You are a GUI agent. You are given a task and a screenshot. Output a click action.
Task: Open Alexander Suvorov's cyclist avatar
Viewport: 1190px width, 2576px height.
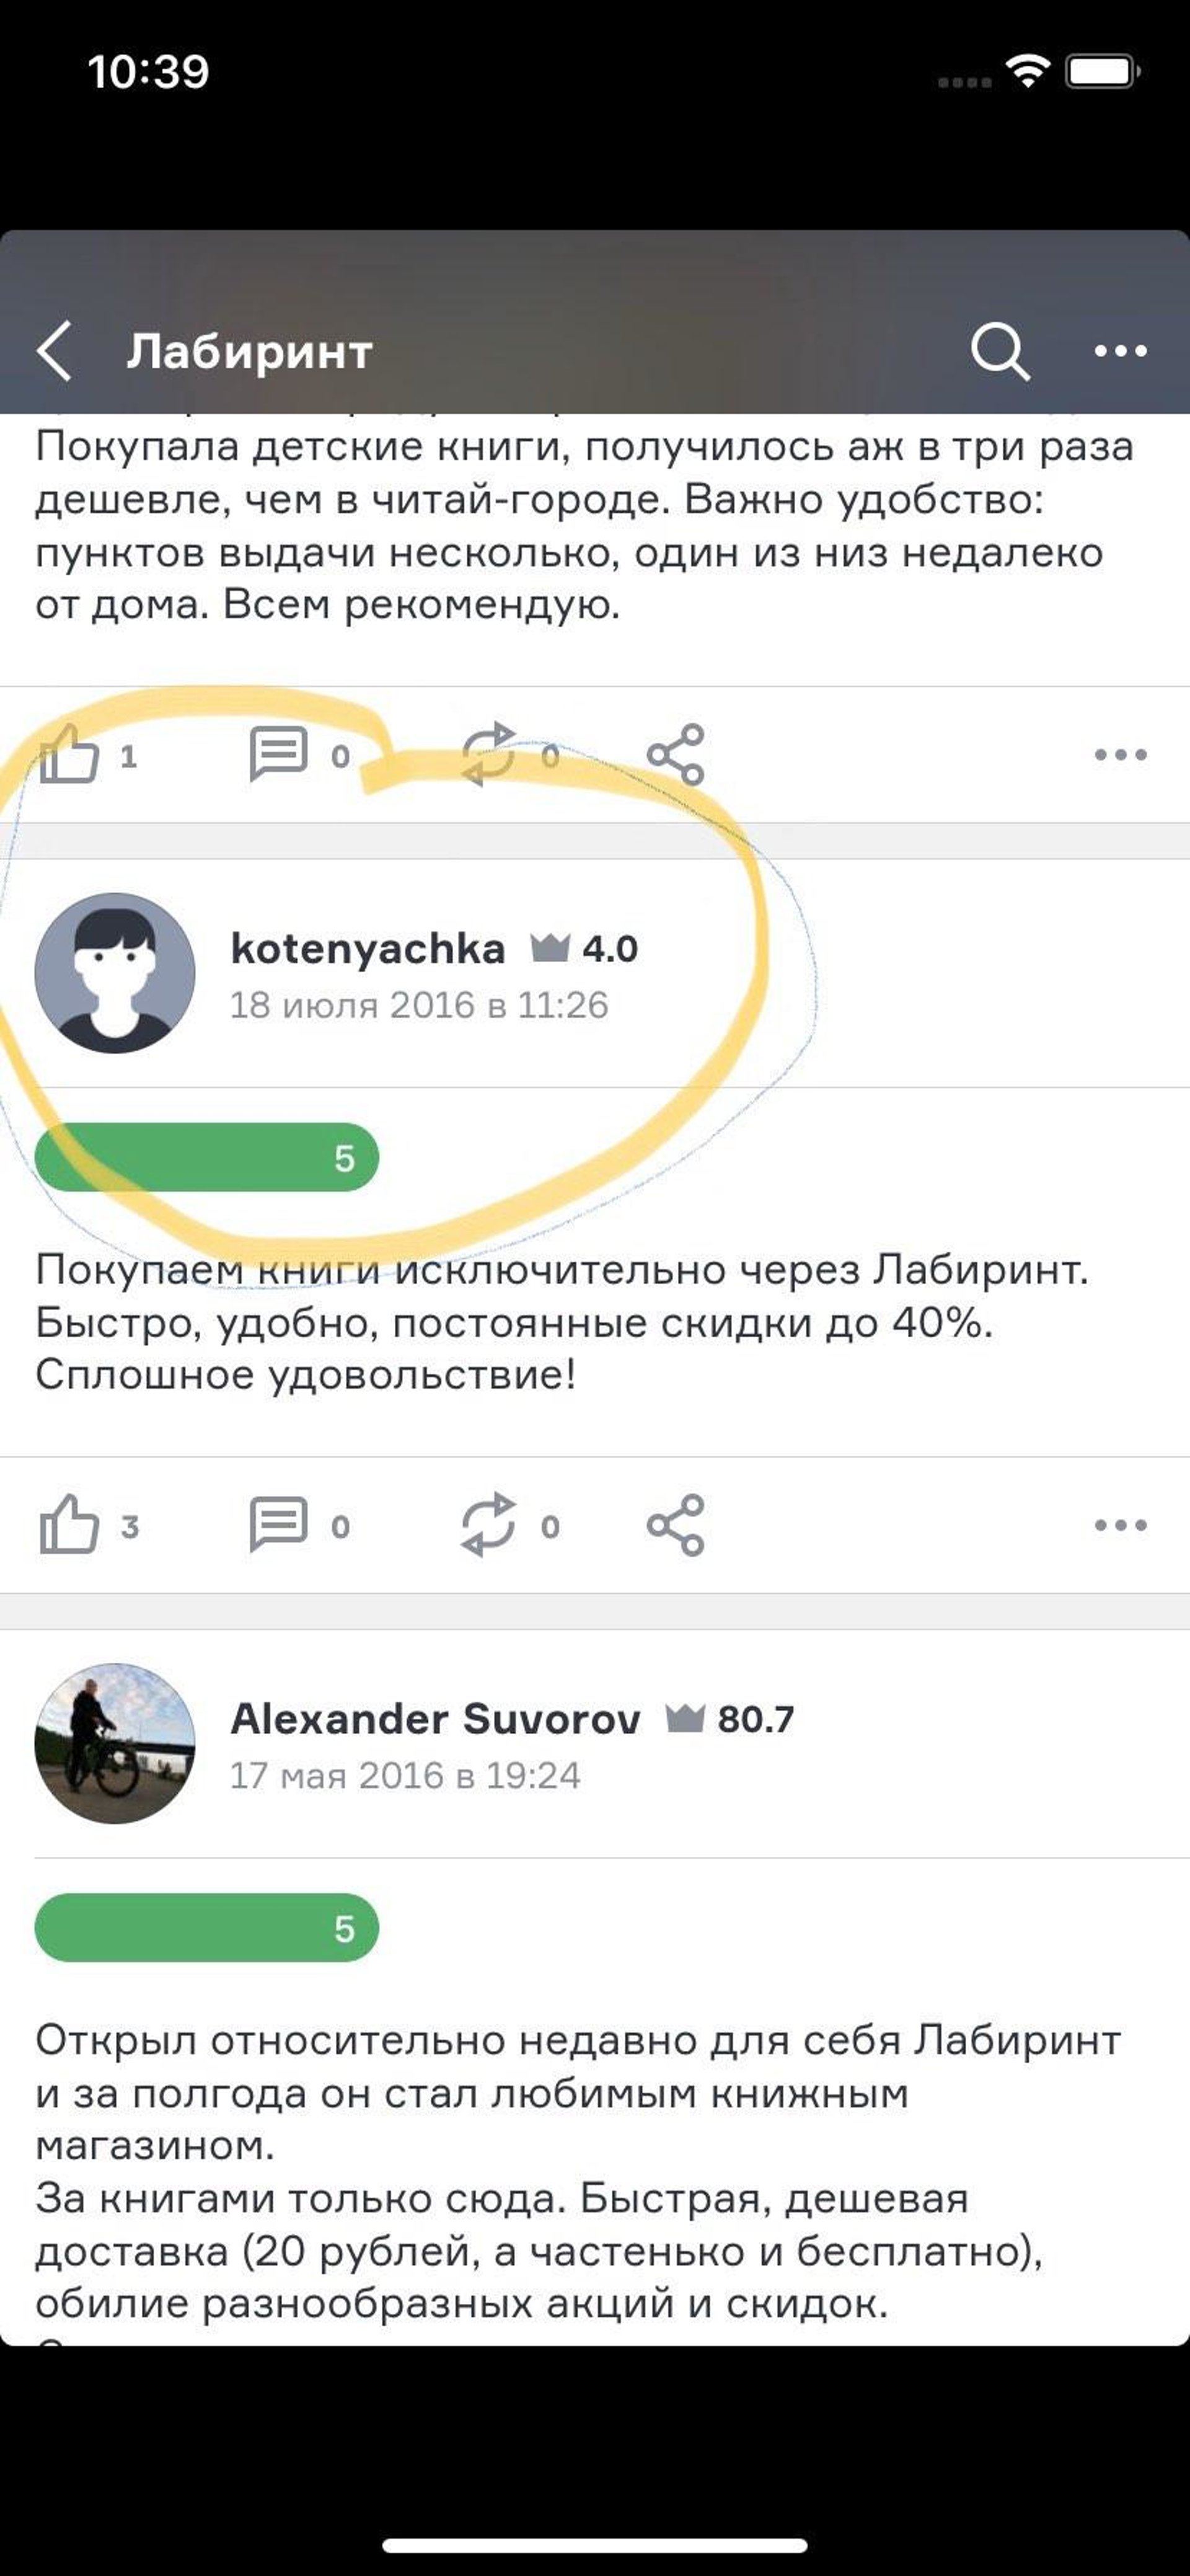(x=115, y=1744)
